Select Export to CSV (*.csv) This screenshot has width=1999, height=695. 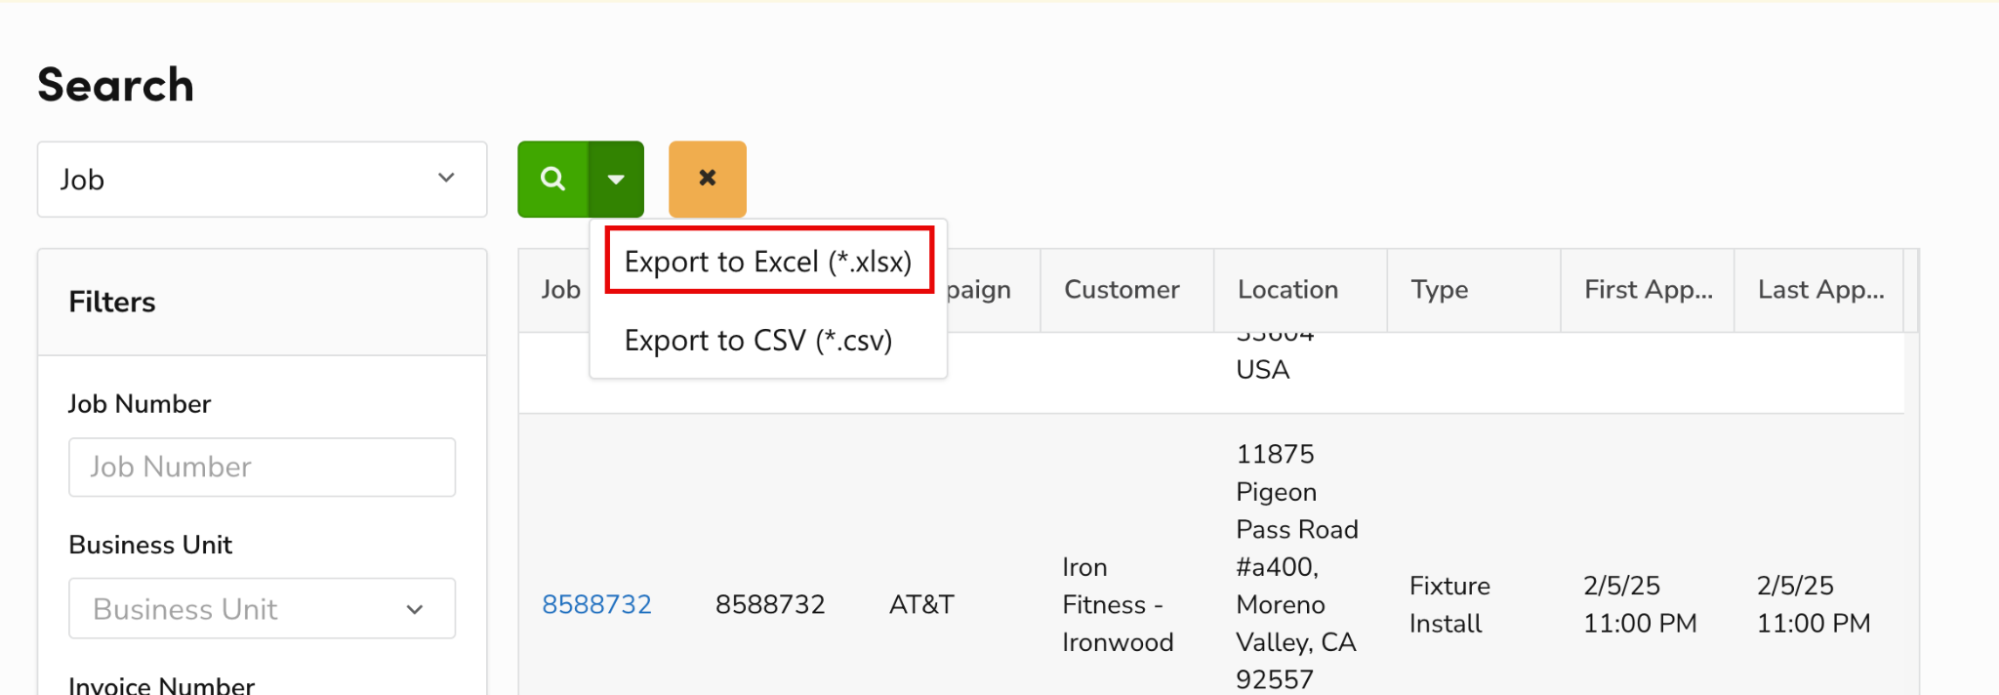[758, 340]
